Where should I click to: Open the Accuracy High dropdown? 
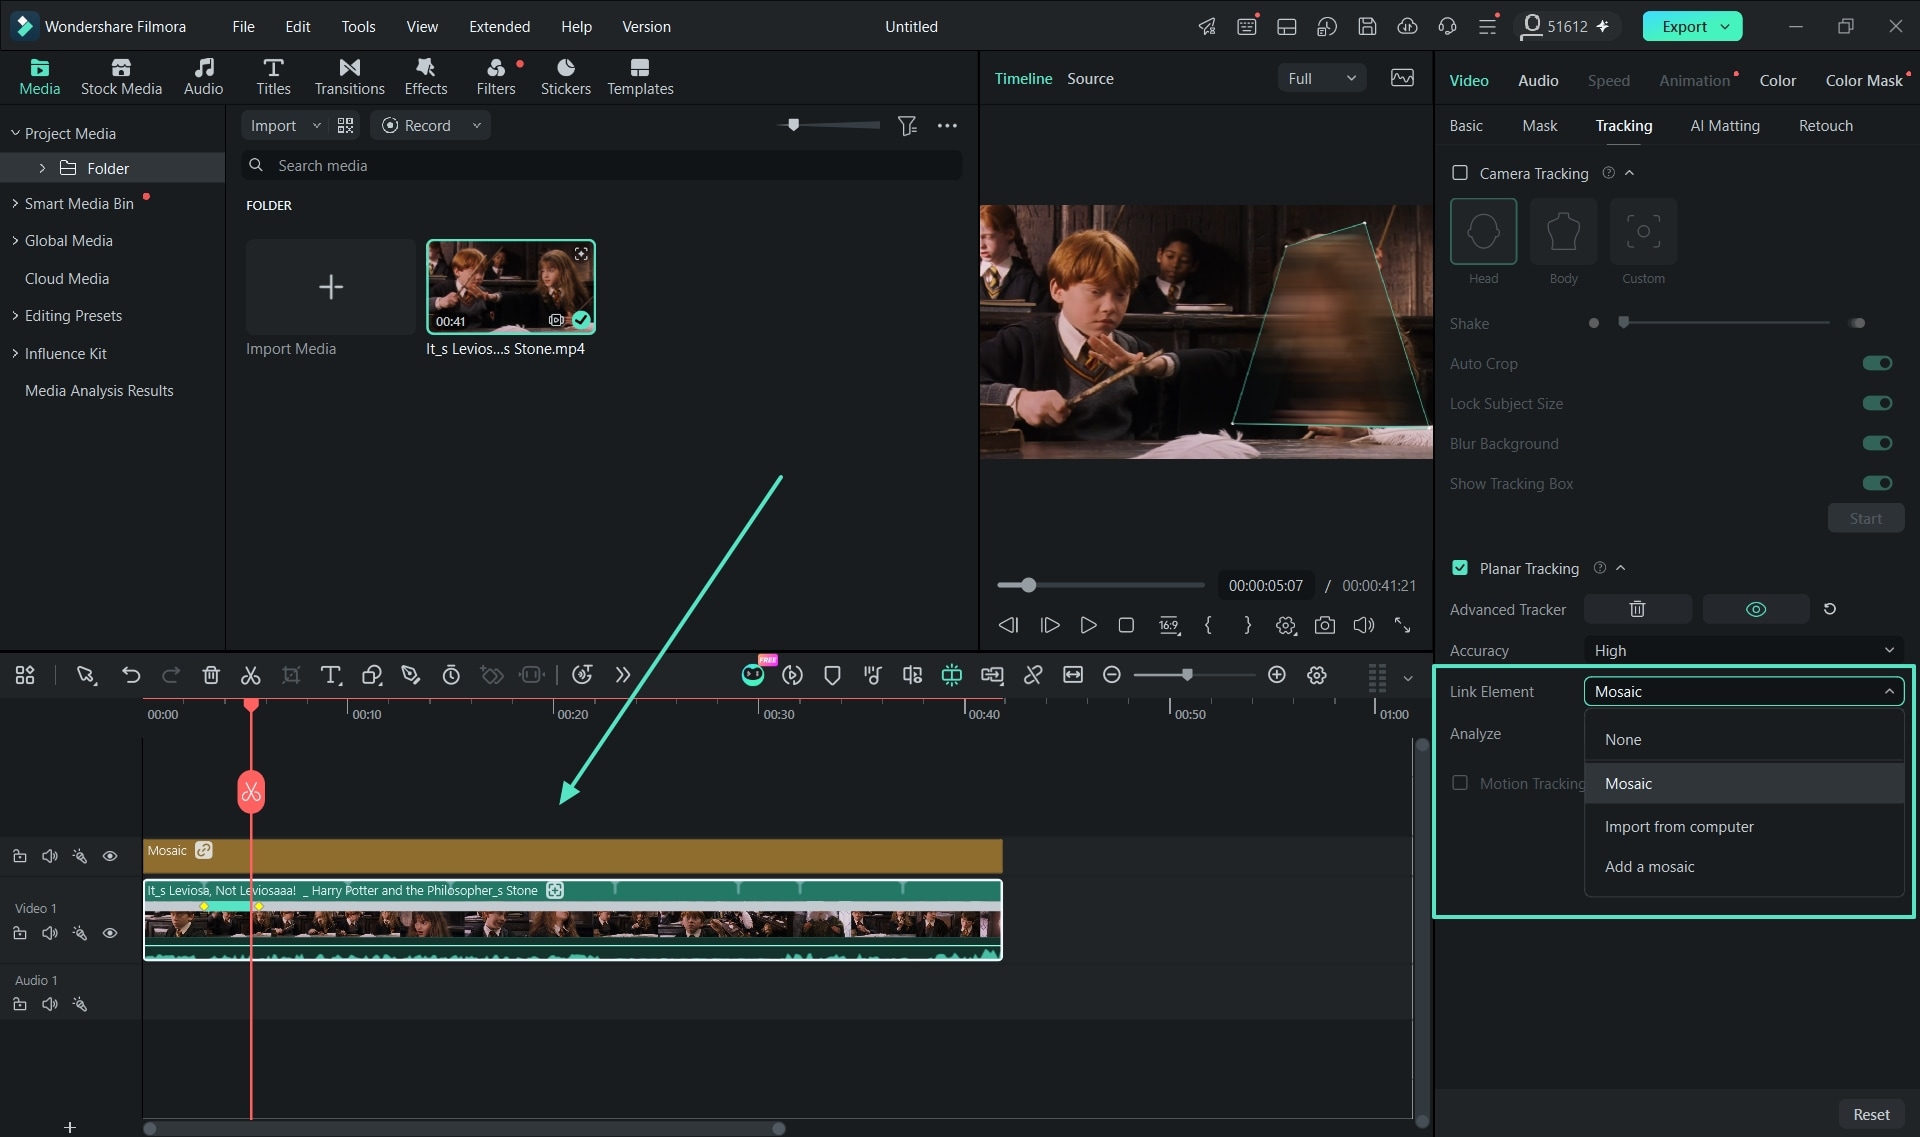point(1743,650)
